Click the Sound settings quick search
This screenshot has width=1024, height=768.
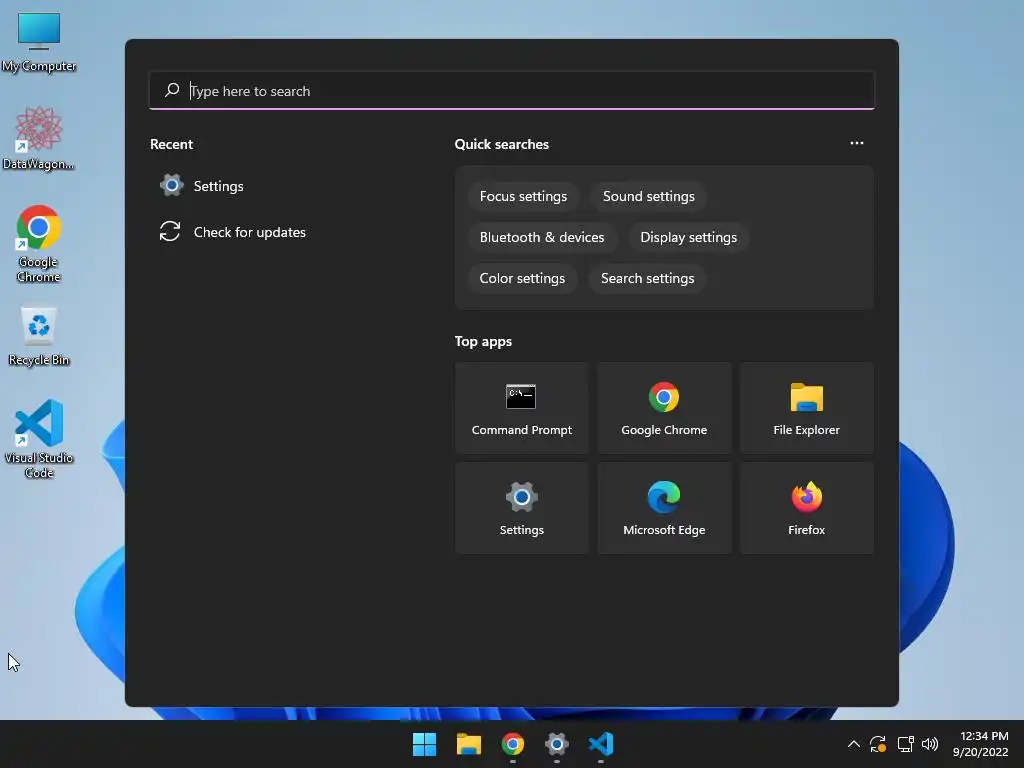648,197
